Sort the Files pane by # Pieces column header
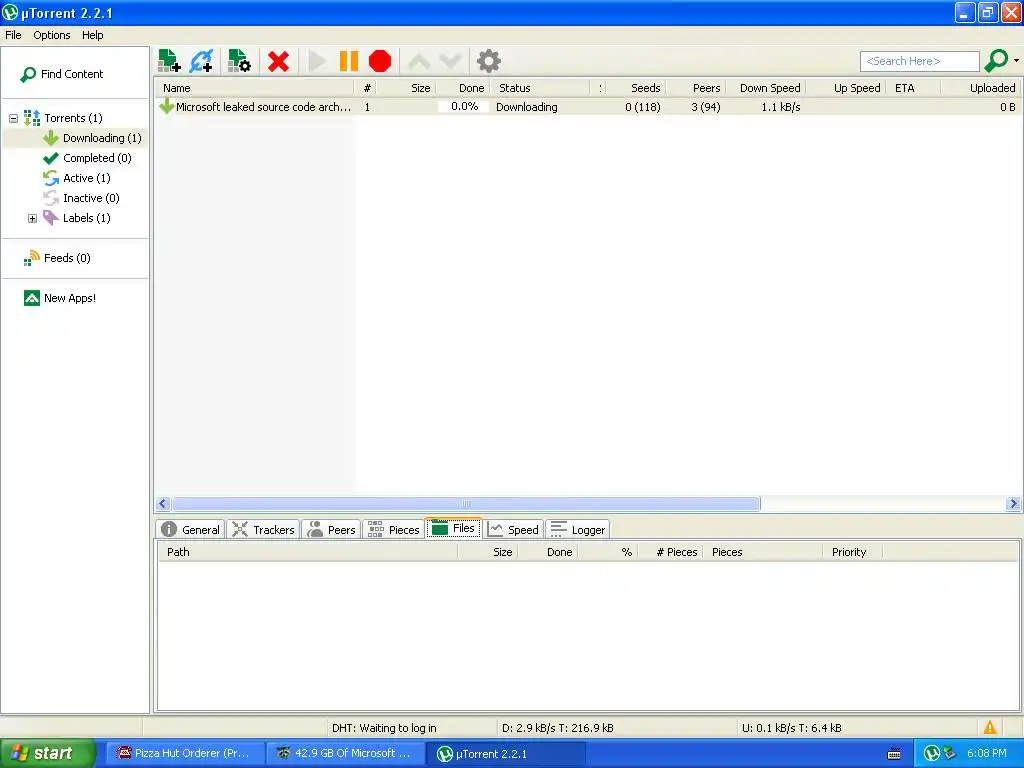Viewport: 1024px width, 768px height. [671, 552]
